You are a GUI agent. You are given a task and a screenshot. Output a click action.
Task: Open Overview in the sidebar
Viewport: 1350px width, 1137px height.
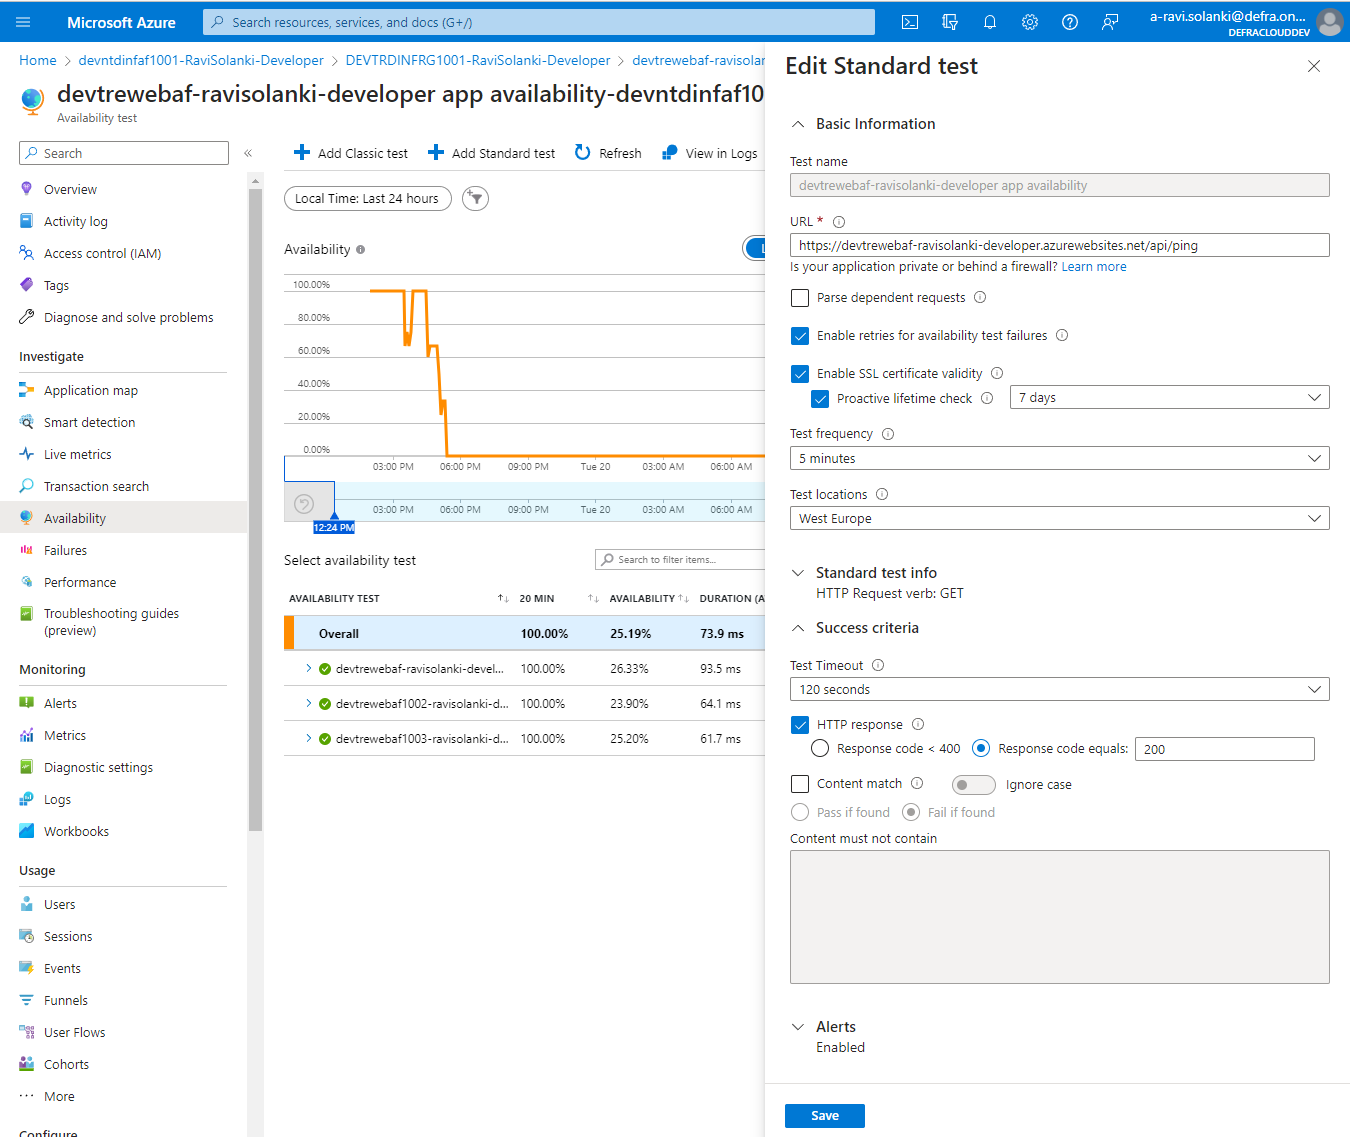click(70, 189)
